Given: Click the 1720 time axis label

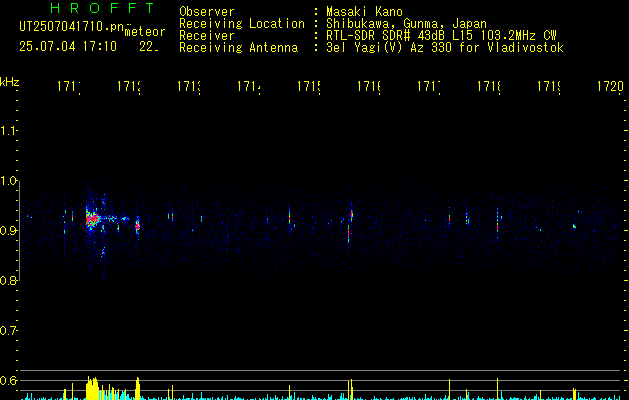Looking at the screenshot, I should click(x=610, y=86).
